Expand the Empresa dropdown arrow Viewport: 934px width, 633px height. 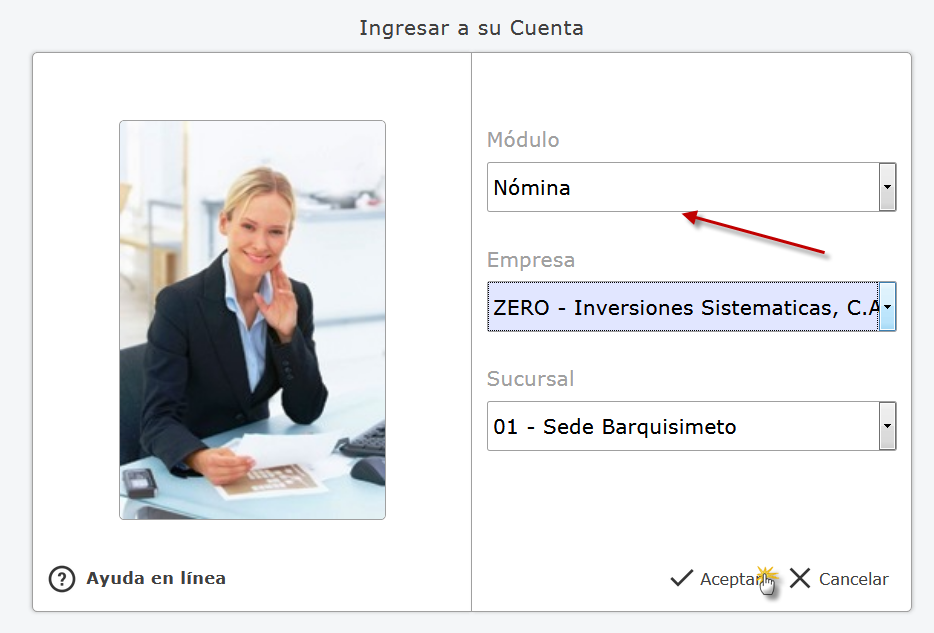coord(888,307)
